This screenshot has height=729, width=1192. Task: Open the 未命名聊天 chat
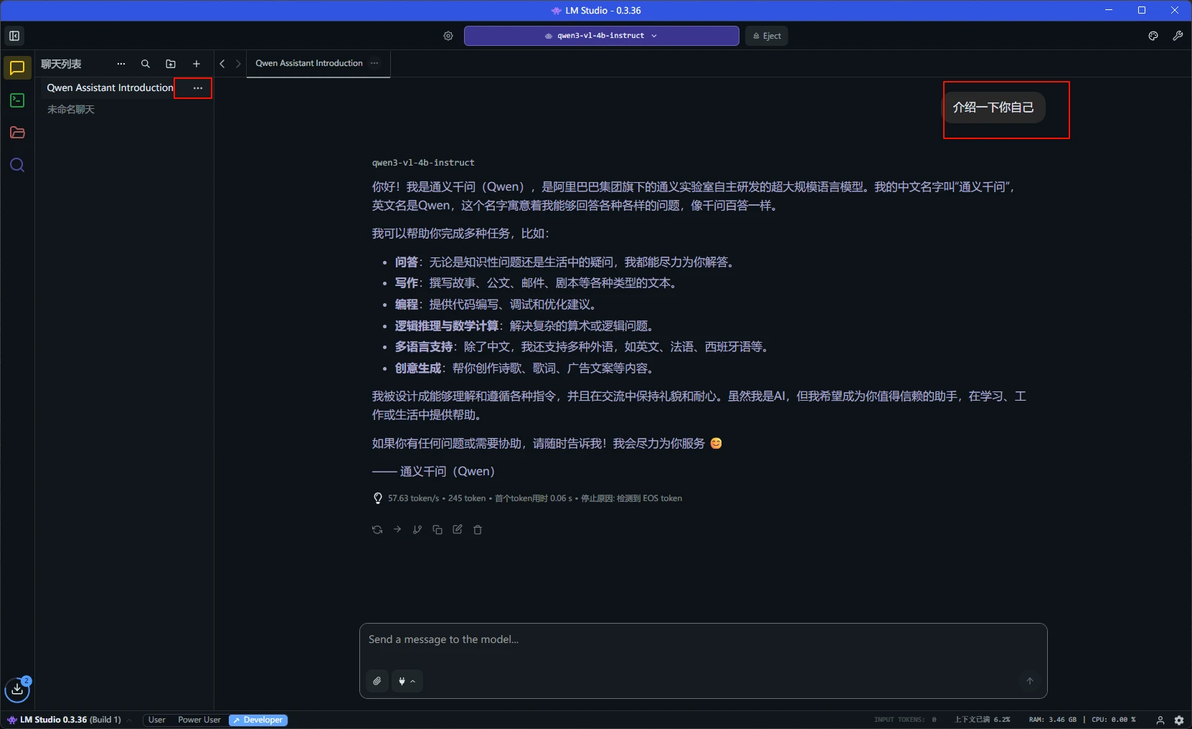[x=71, y=109]
